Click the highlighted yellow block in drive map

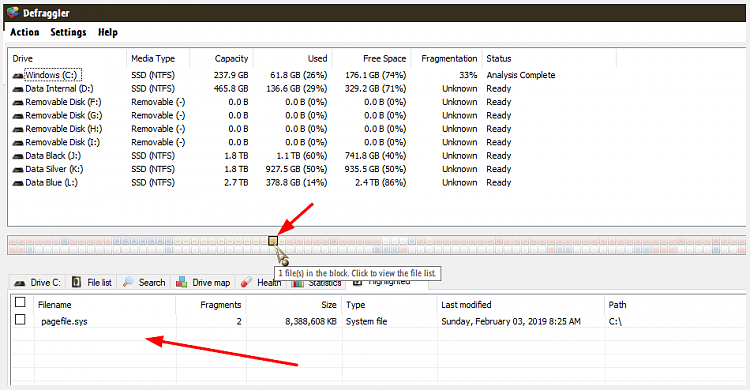tap(273, 241)
